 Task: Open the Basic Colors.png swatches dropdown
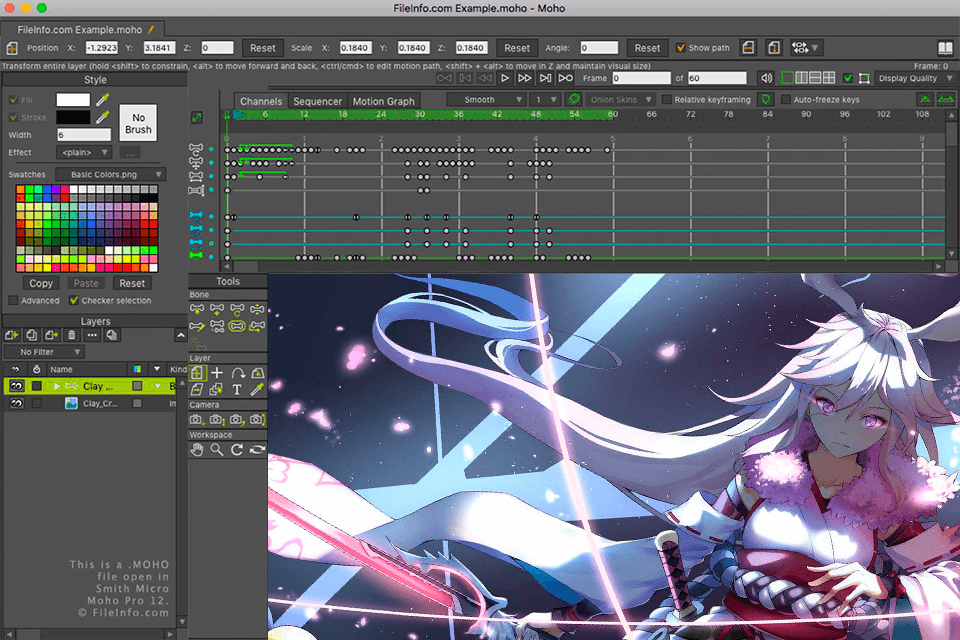(x=110, y=174)
